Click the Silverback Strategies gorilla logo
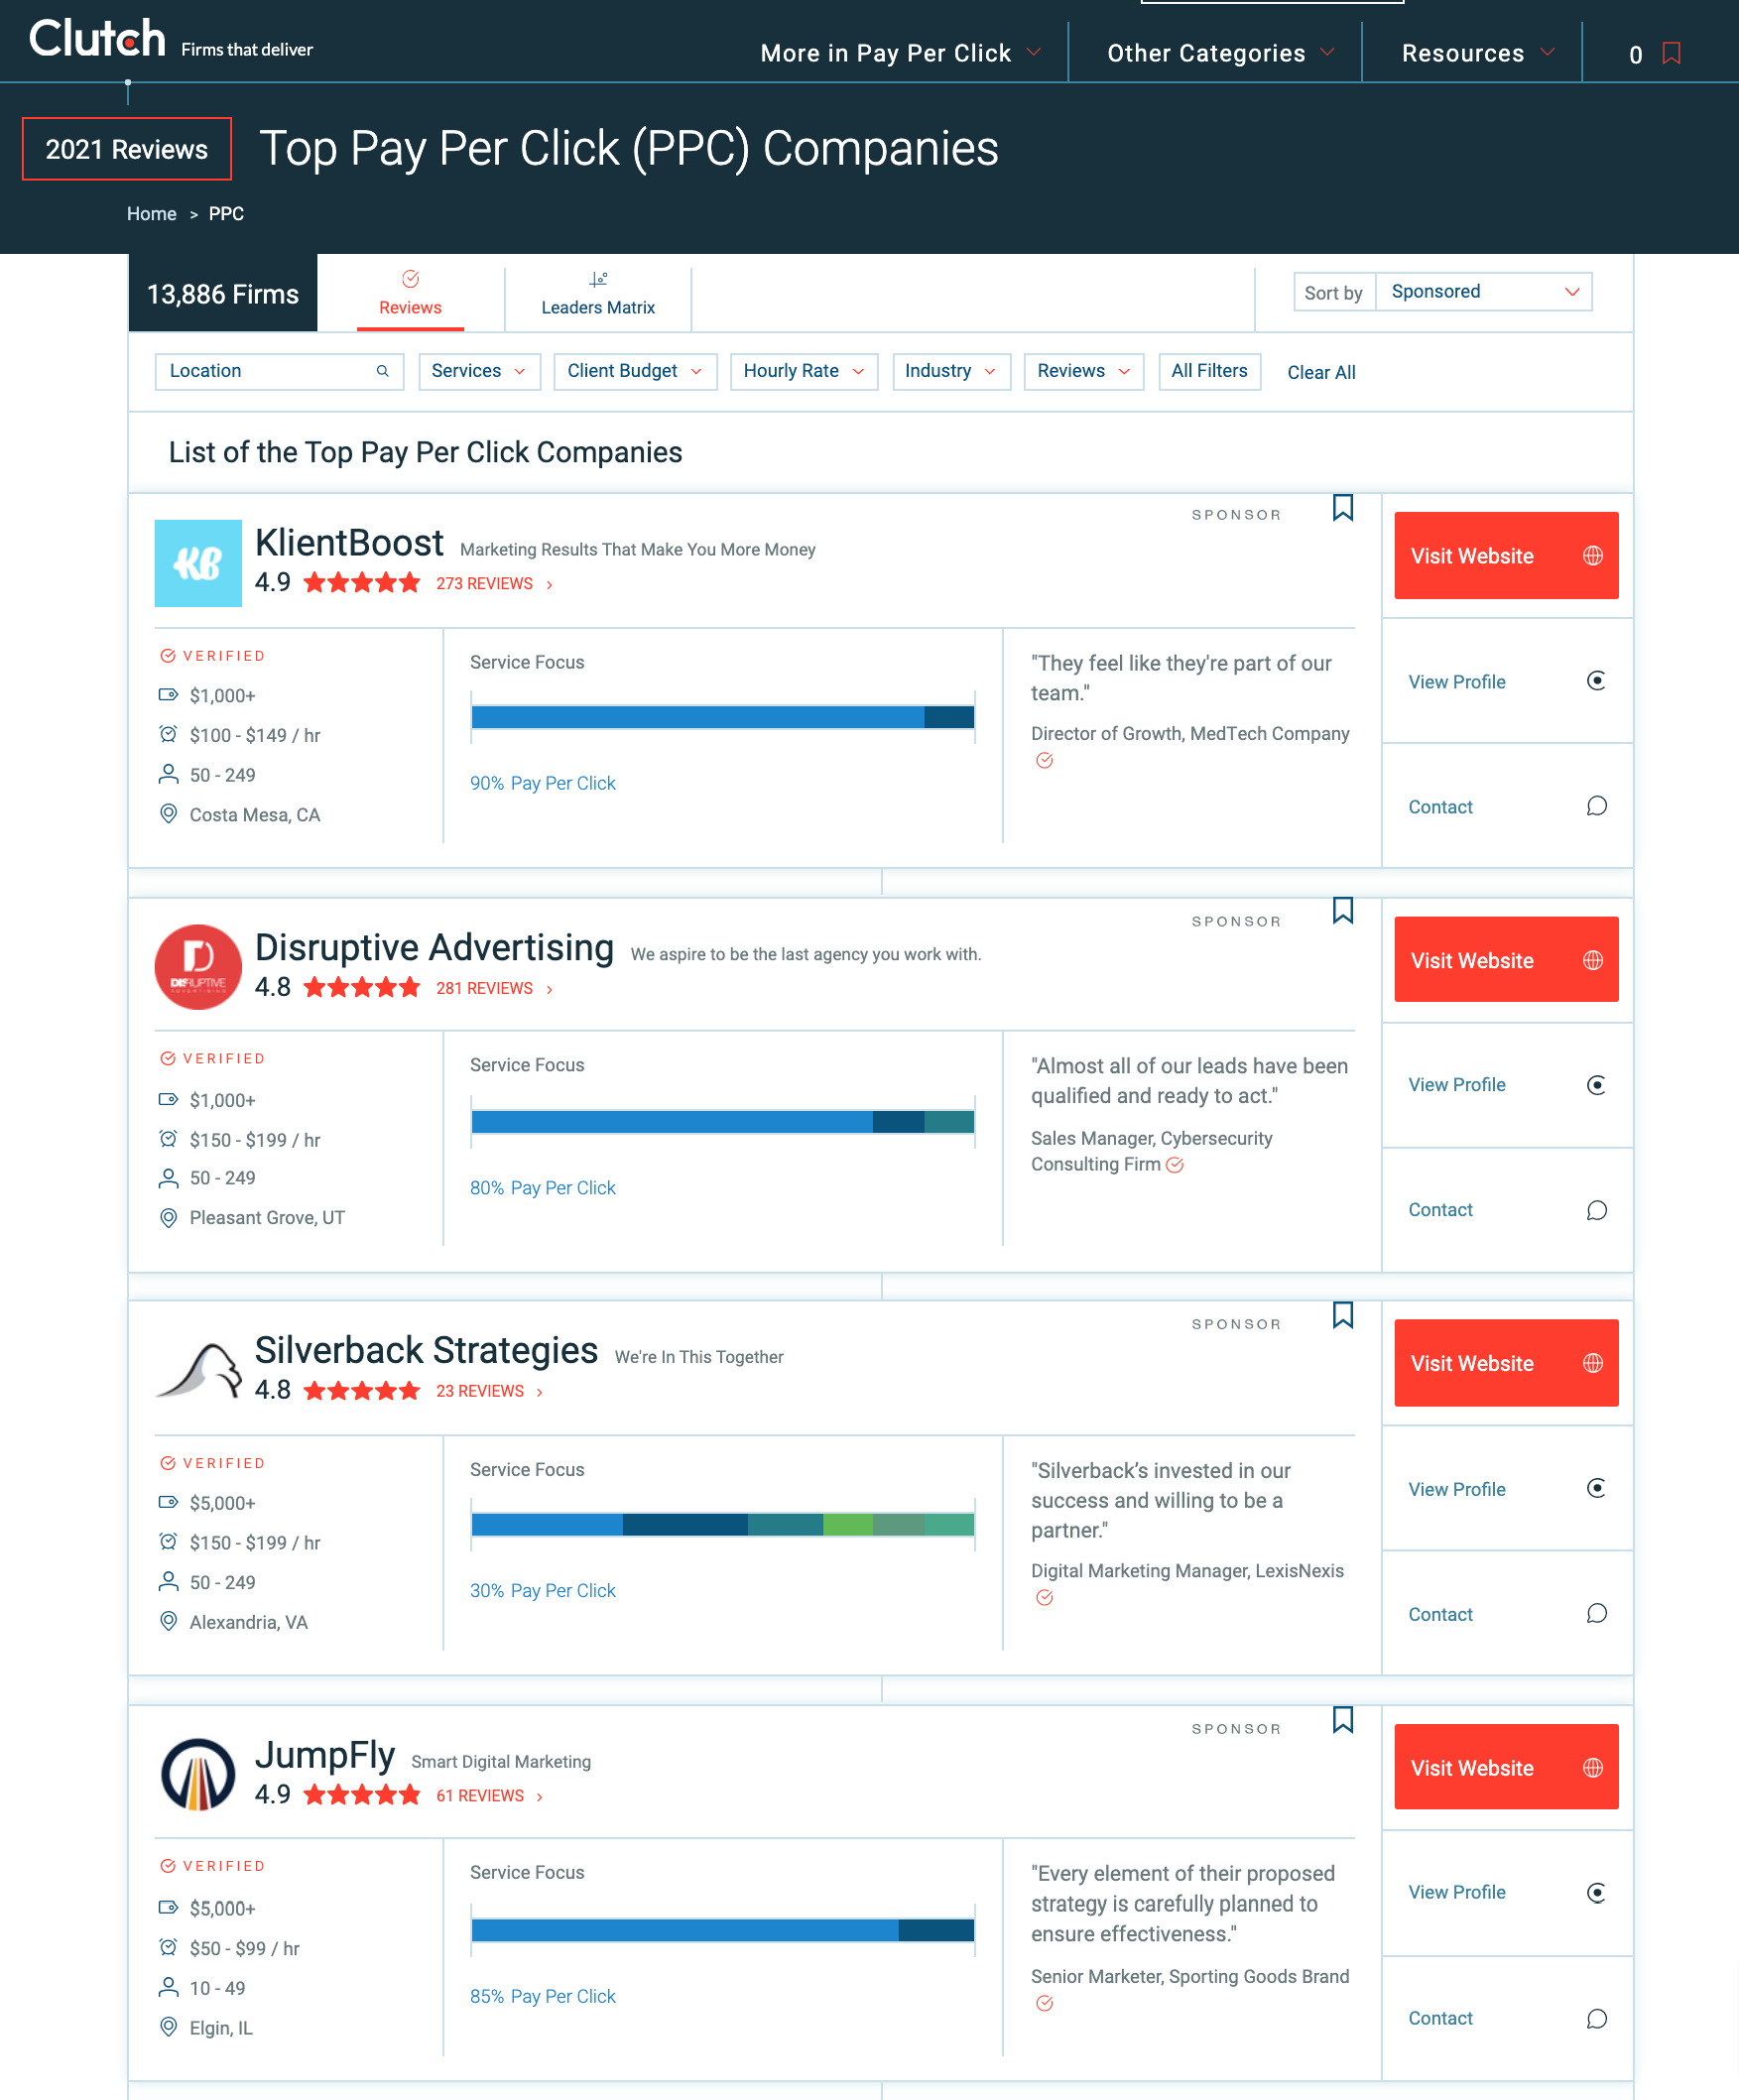This screenshot has height=2100, width=1739. point(198,1370)
